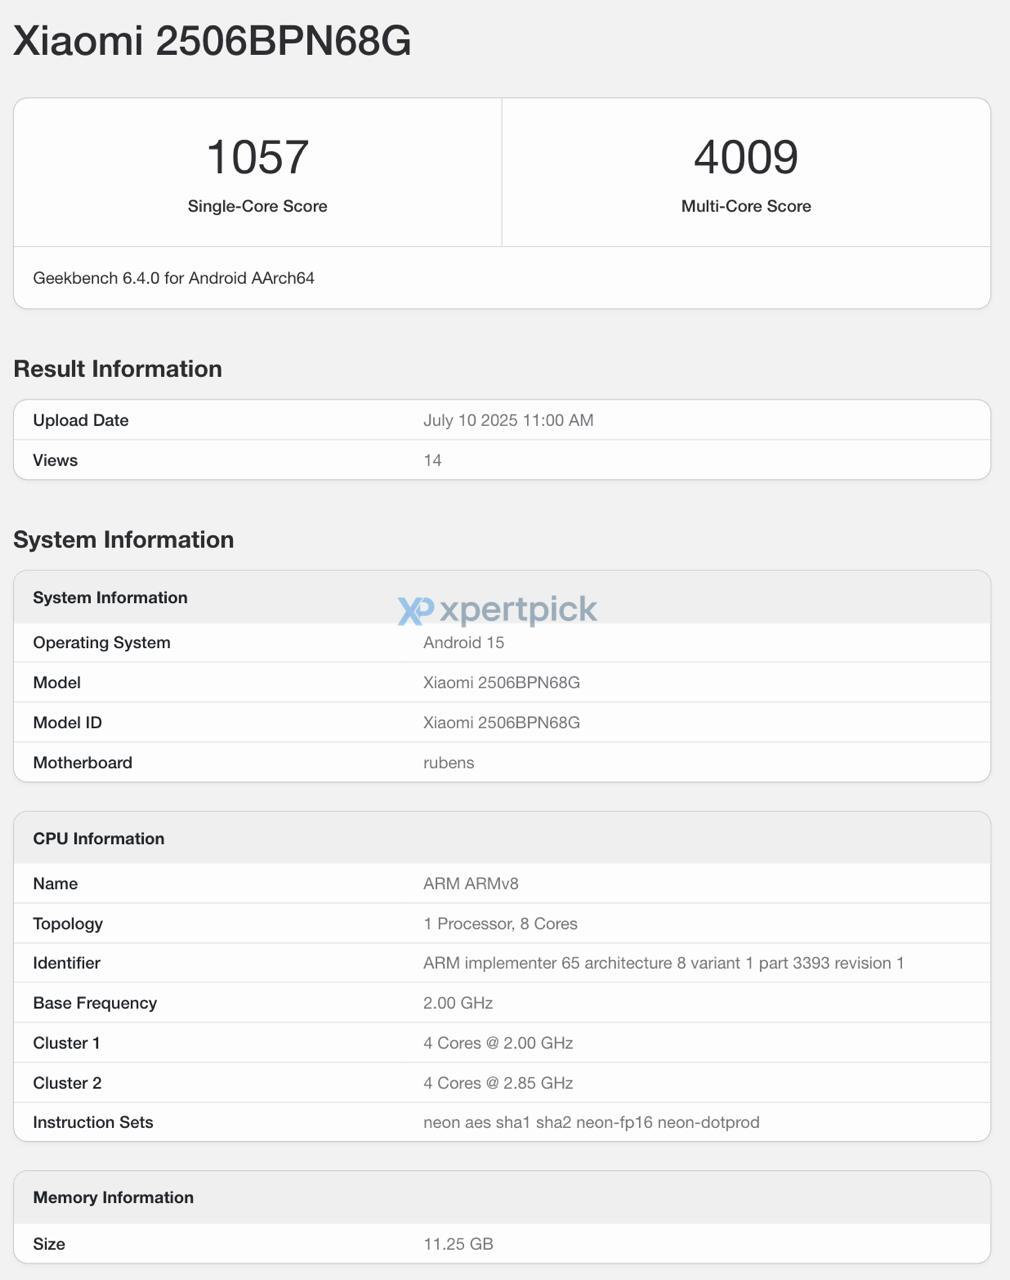Click the Memory Information table header
1010x1280 pixels.
click(x=113, y=1197)
